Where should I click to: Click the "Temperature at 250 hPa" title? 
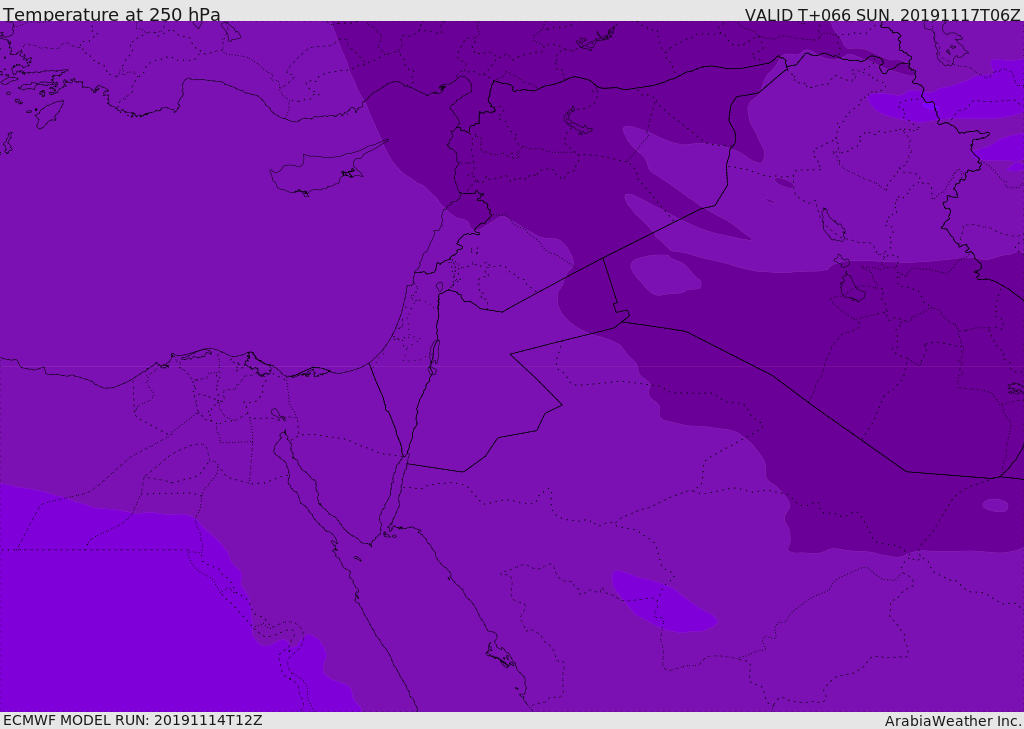pos(112,14)
